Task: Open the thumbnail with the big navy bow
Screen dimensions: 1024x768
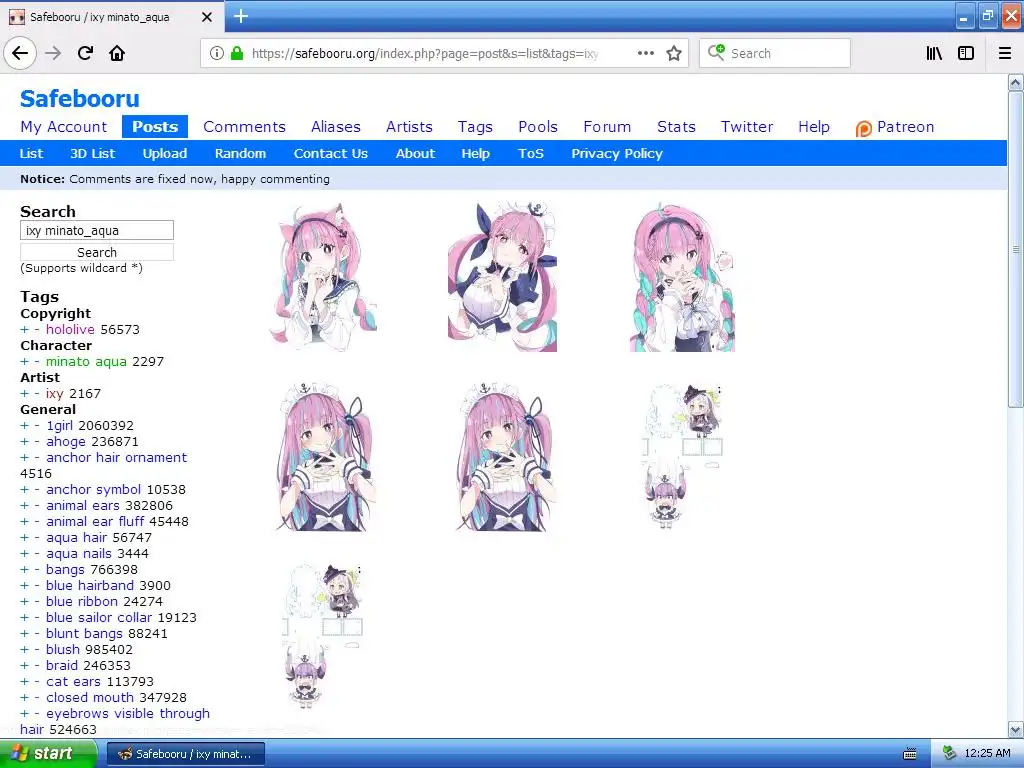Action: tap(502, 276)
